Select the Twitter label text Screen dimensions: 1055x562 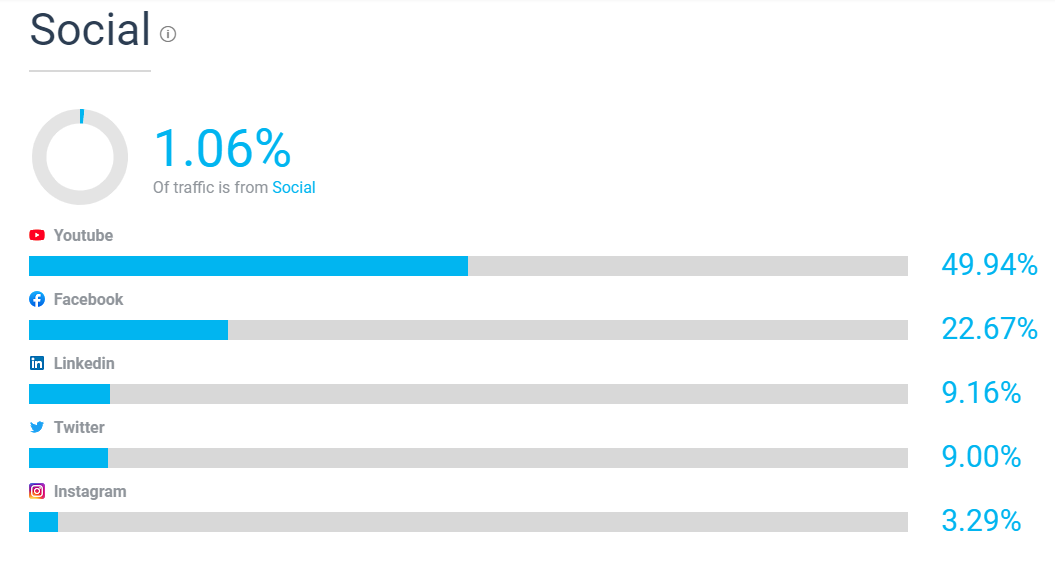(x=79, y=427)
